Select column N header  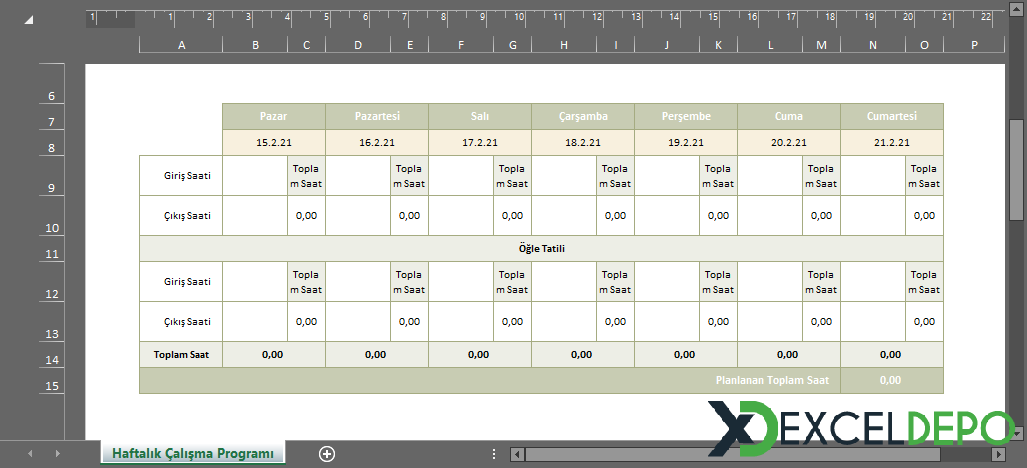pos(873,45)
